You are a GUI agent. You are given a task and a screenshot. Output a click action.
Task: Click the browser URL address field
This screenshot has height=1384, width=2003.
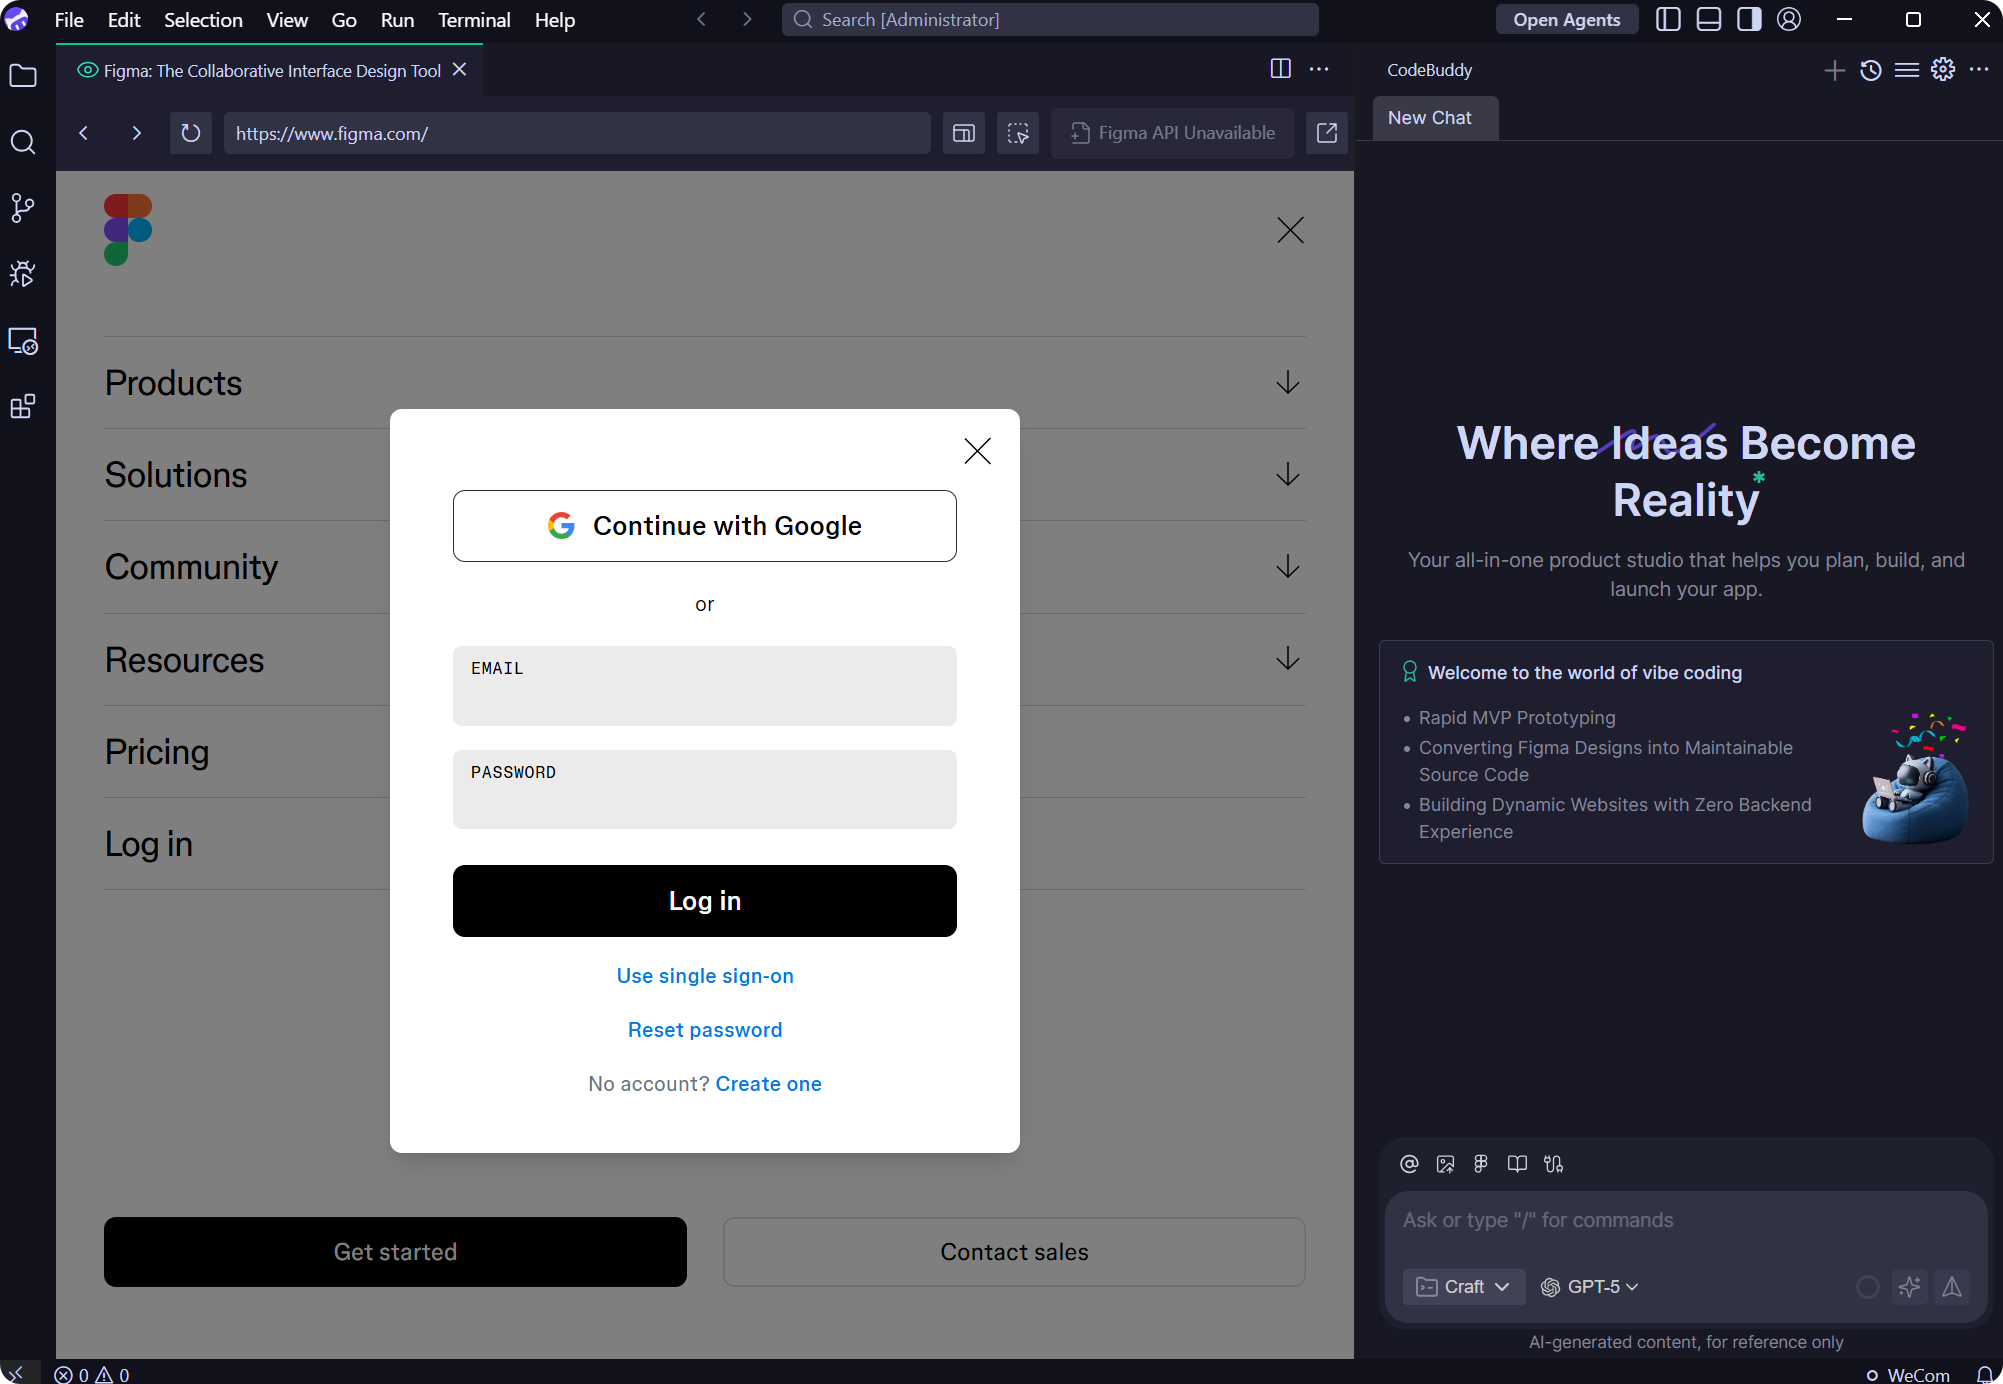click(577, 133)
